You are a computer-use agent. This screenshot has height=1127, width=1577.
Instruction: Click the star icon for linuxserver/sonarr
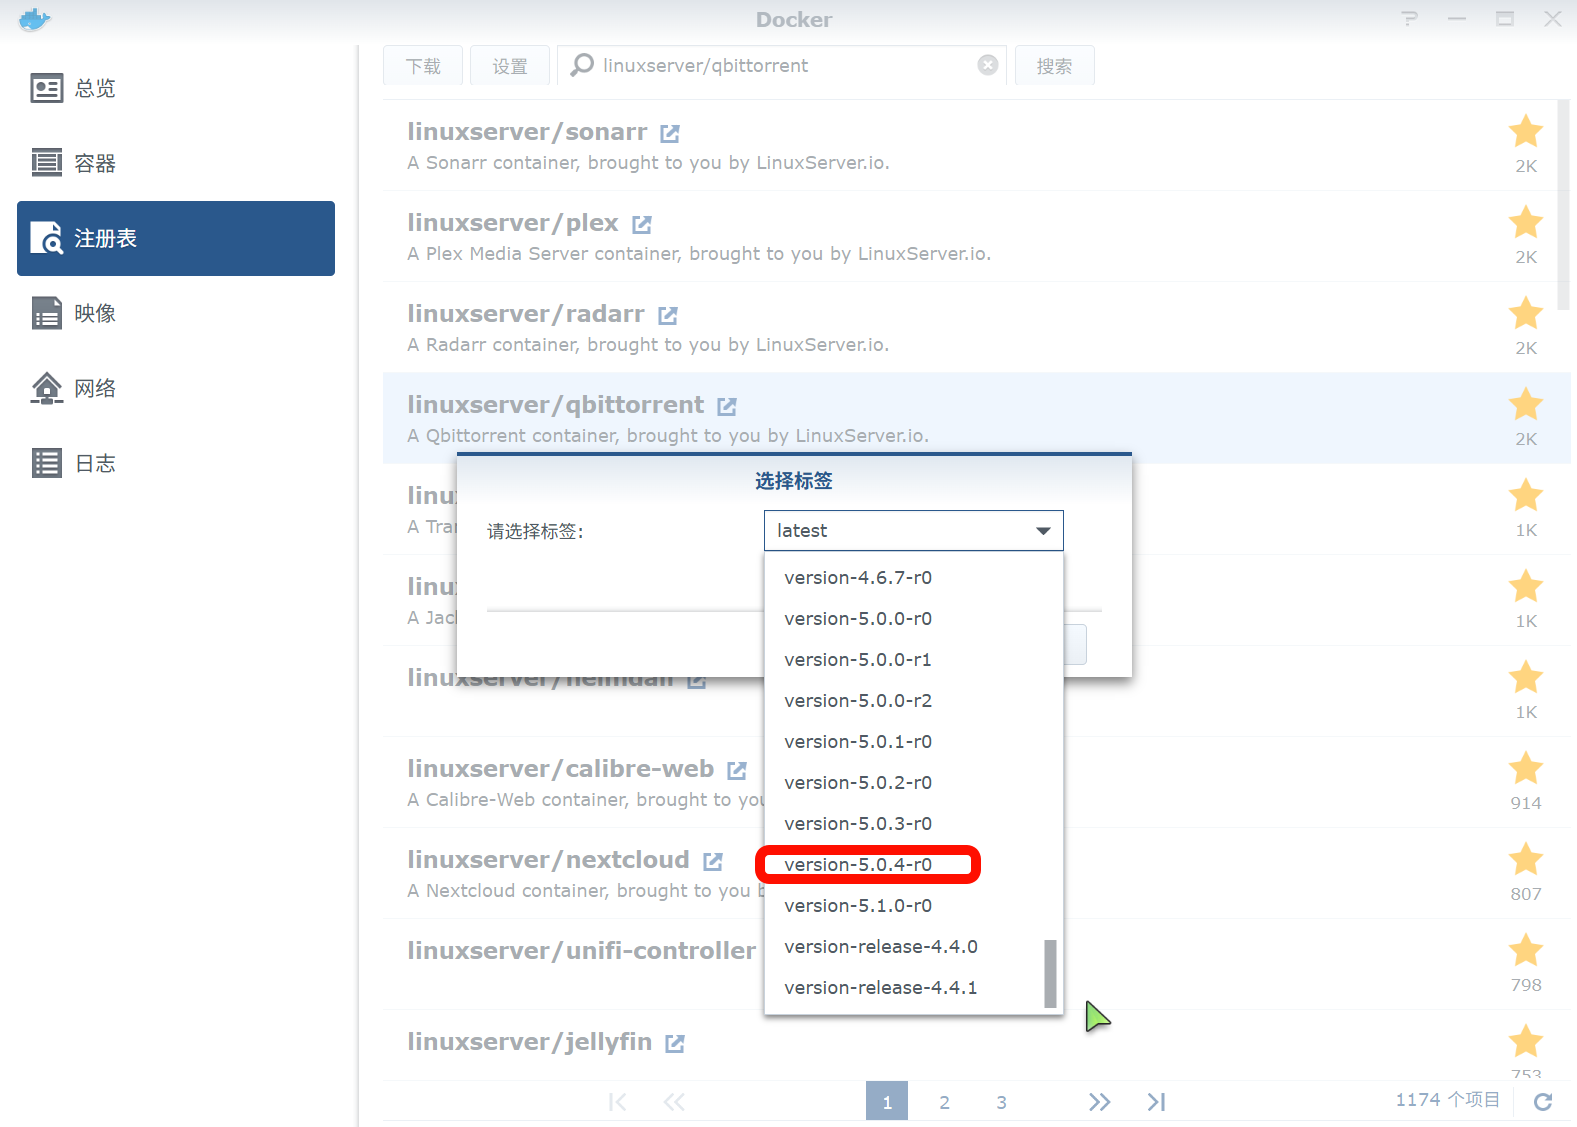pos(1526,131)
